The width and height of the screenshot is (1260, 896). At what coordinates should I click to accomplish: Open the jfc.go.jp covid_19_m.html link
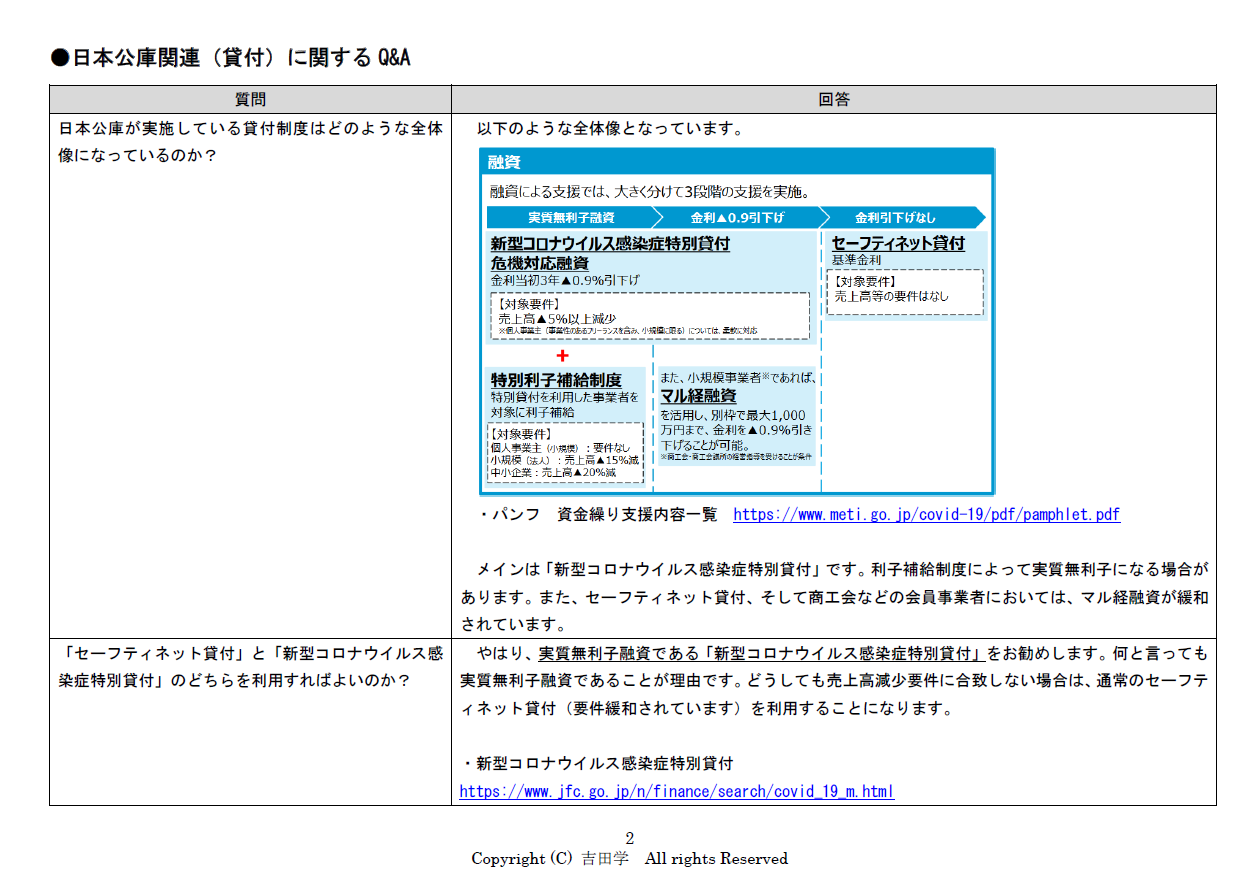click(x=676, y=791)
